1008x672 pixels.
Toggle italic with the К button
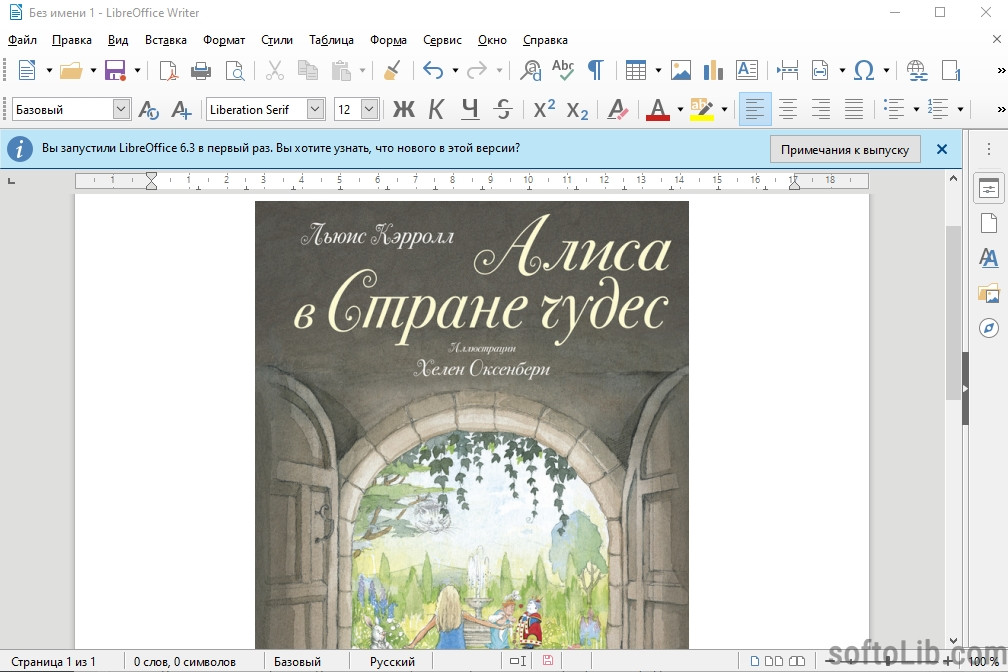[436, 109]
